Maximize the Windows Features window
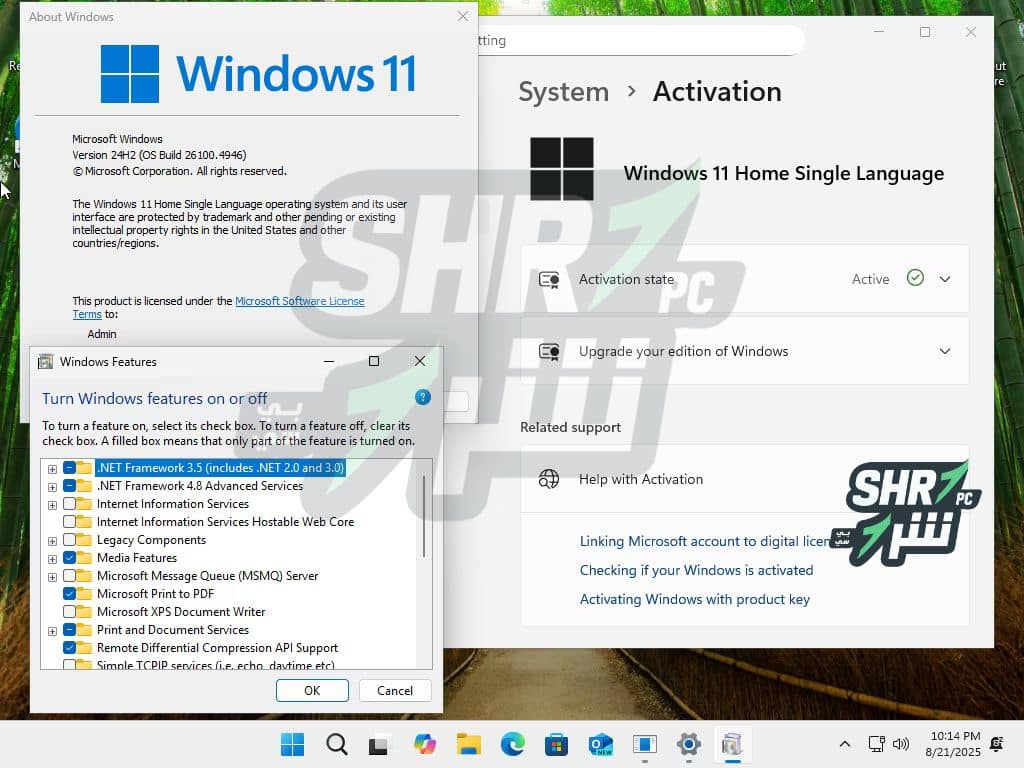Viewport: 1024px width, 768px height. 374,361
